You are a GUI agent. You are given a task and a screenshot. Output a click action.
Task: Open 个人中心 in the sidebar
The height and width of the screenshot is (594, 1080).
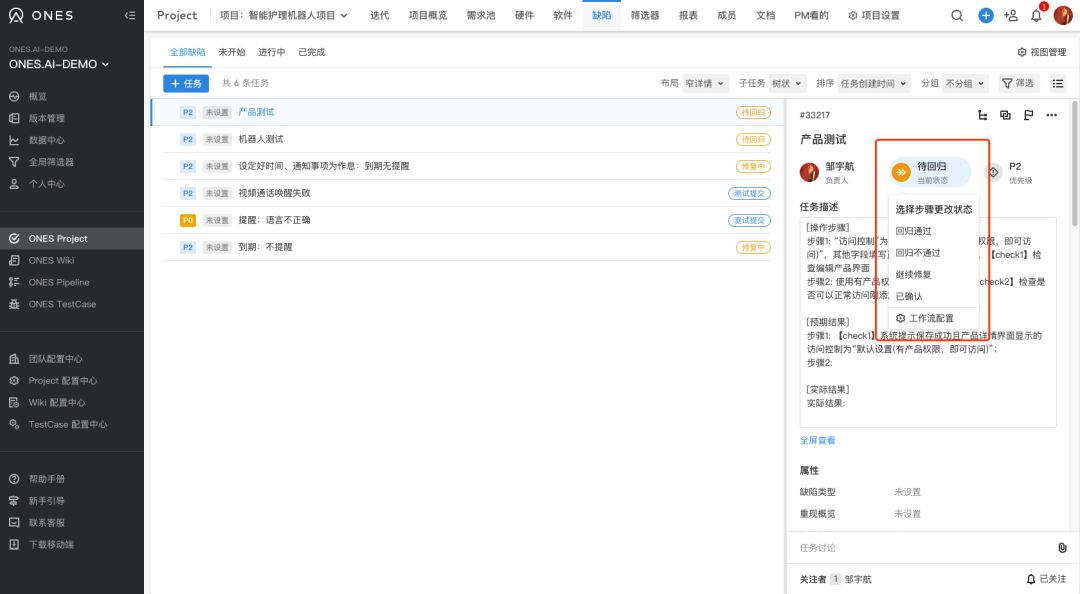[x=46, y=184]
